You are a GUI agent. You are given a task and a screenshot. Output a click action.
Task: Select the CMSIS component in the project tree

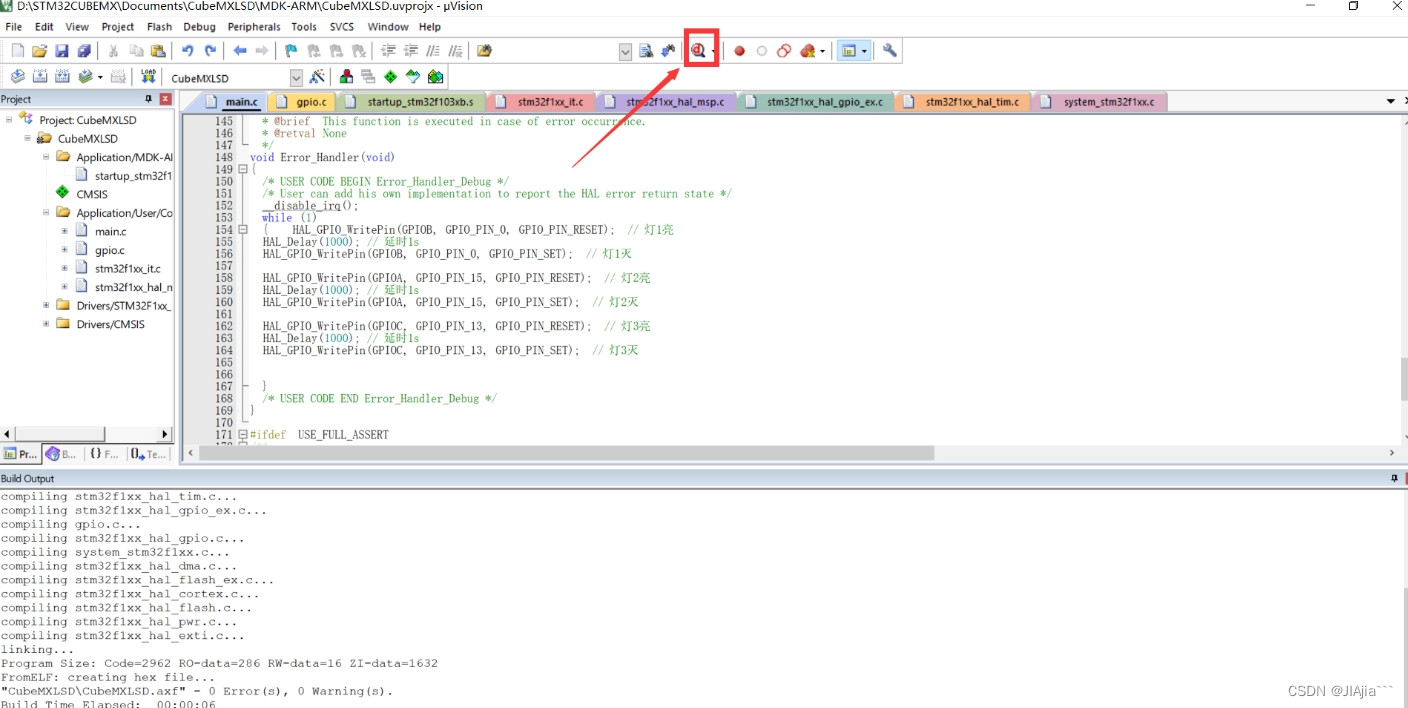(x=91, y=194)
